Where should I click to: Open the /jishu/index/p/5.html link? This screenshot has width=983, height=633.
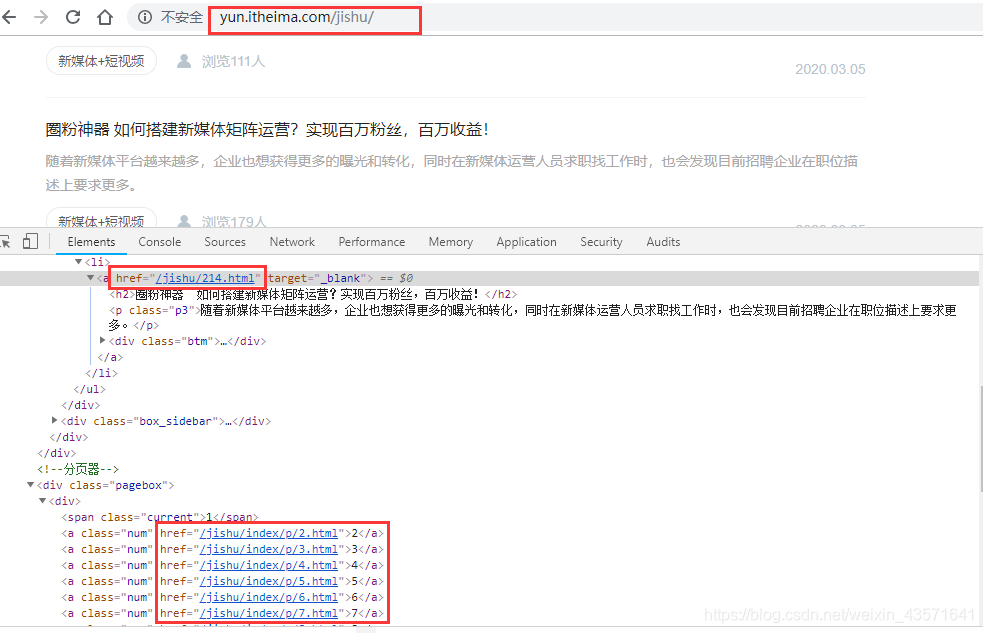(269, 582)
